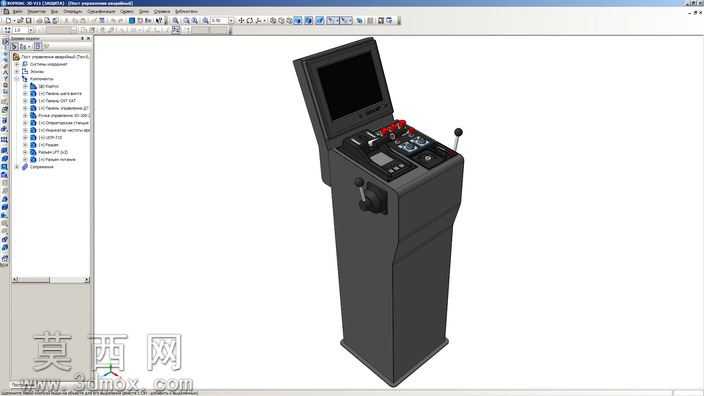Open the Справка menu
Viewport: 704px width, 396px height.
[x=162, y=11]
